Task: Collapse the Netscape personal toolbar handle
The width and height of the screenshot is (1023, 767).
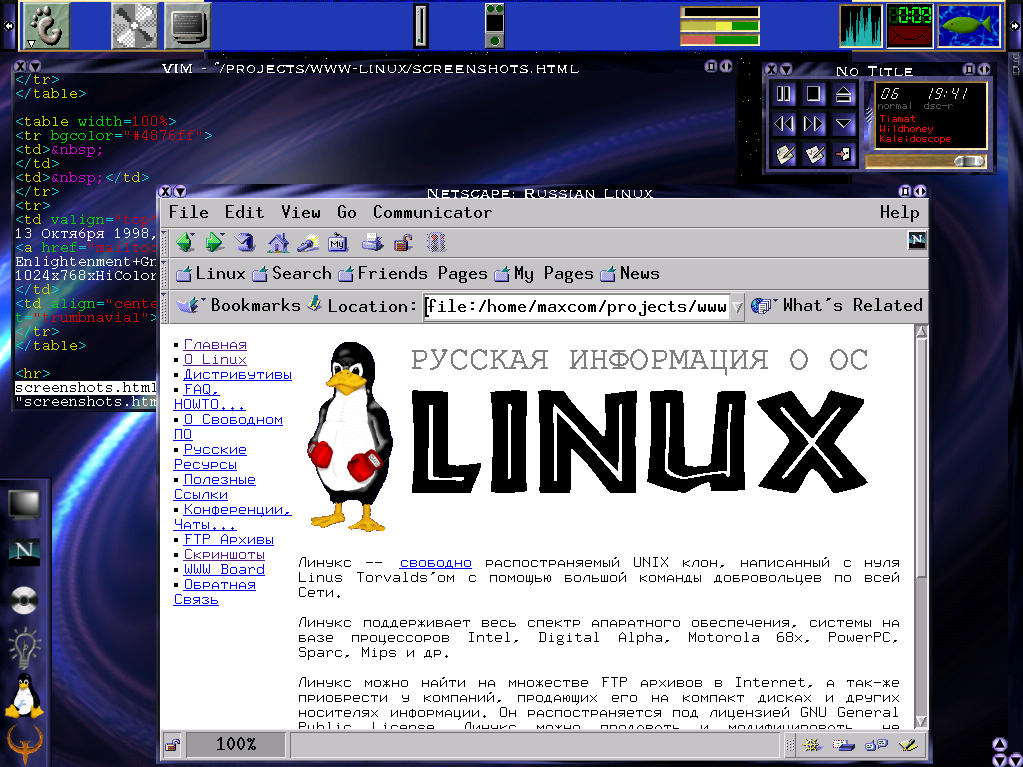Action: tap(164, 273)
